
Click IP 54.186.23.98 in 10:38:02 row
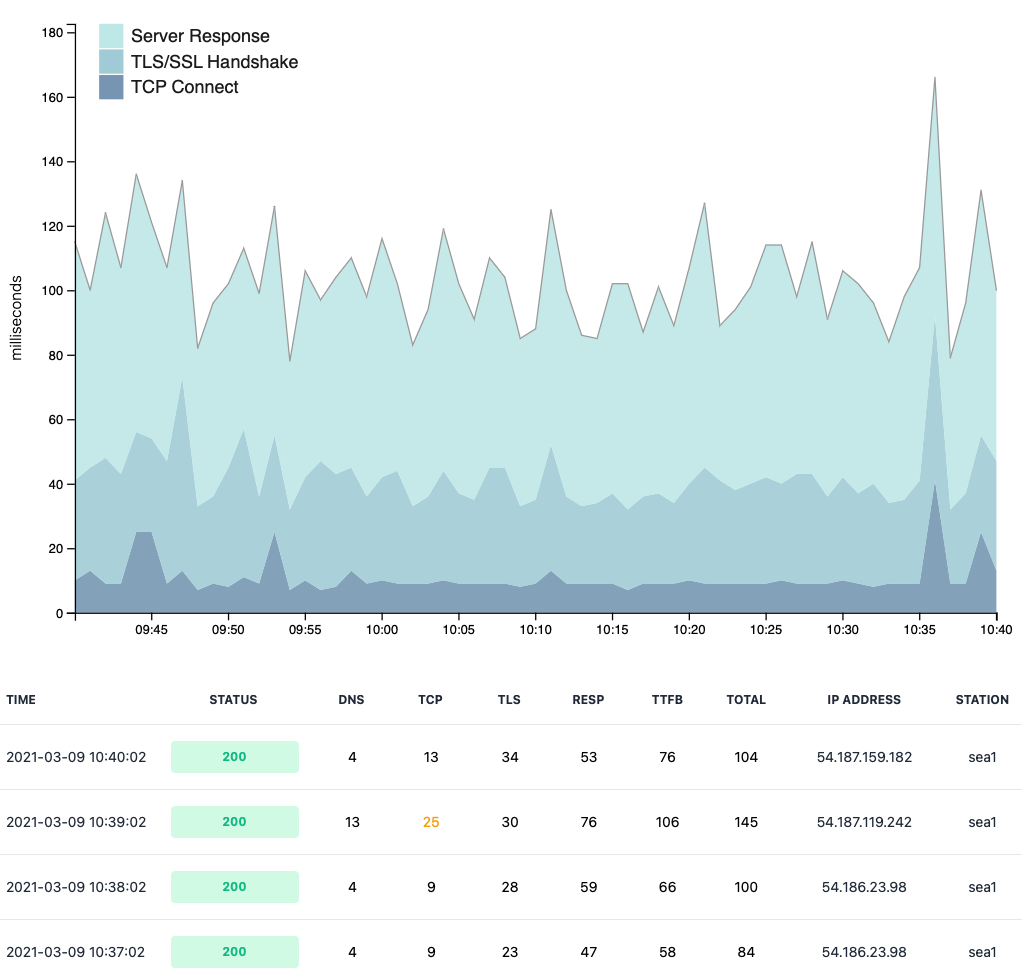tap(864, 887)
